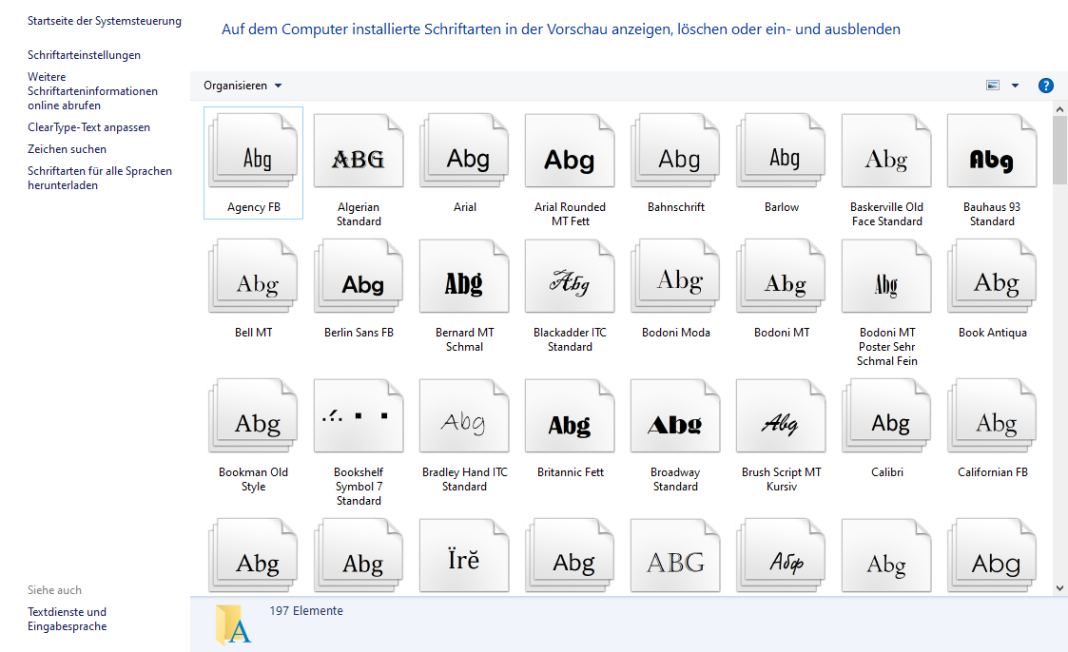Click the scrollbar down arrow
The width and height of the screenshot is (1068, 652).
click(1060, 588)
